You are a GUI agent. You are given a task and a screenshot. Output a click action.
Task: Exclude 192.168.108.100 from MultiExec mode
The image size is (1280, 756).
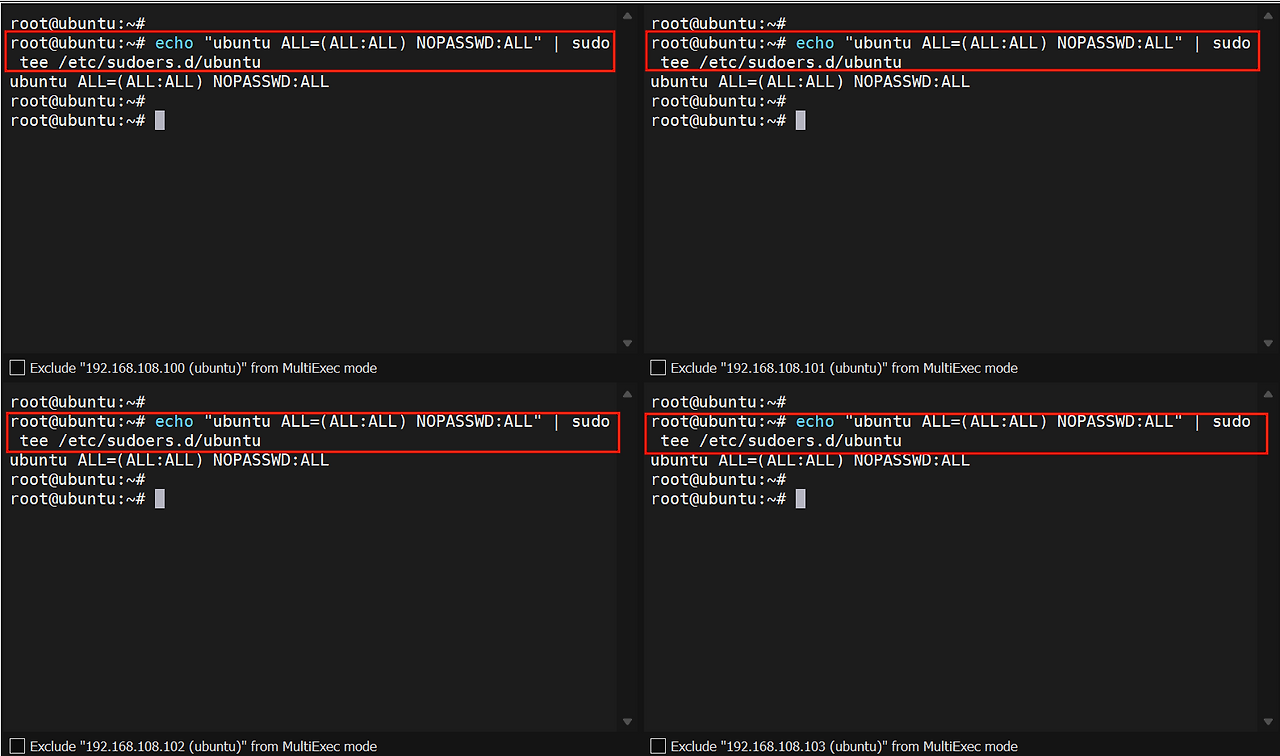click(x=17, y=368)
